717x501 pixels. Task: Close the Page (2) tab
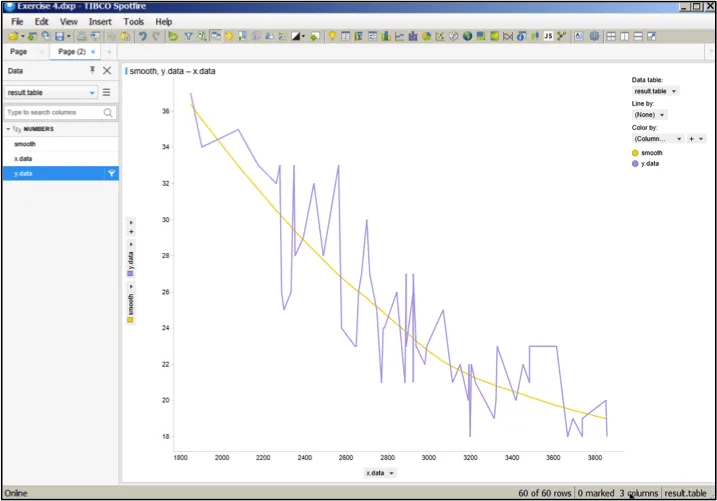[93, 52]
